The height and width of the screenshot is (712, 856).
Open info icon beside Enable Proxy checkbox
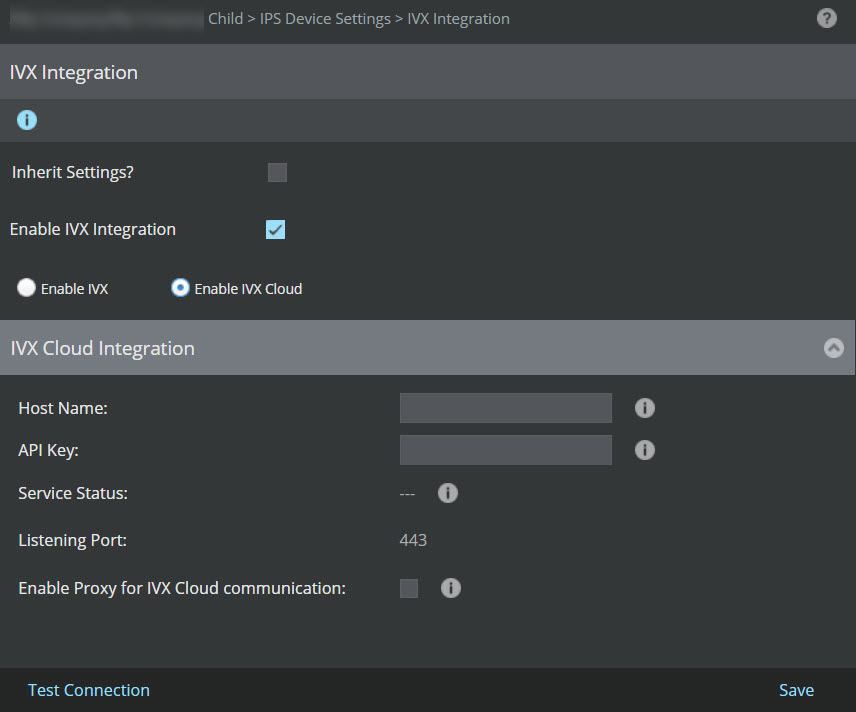coord(450,588)
